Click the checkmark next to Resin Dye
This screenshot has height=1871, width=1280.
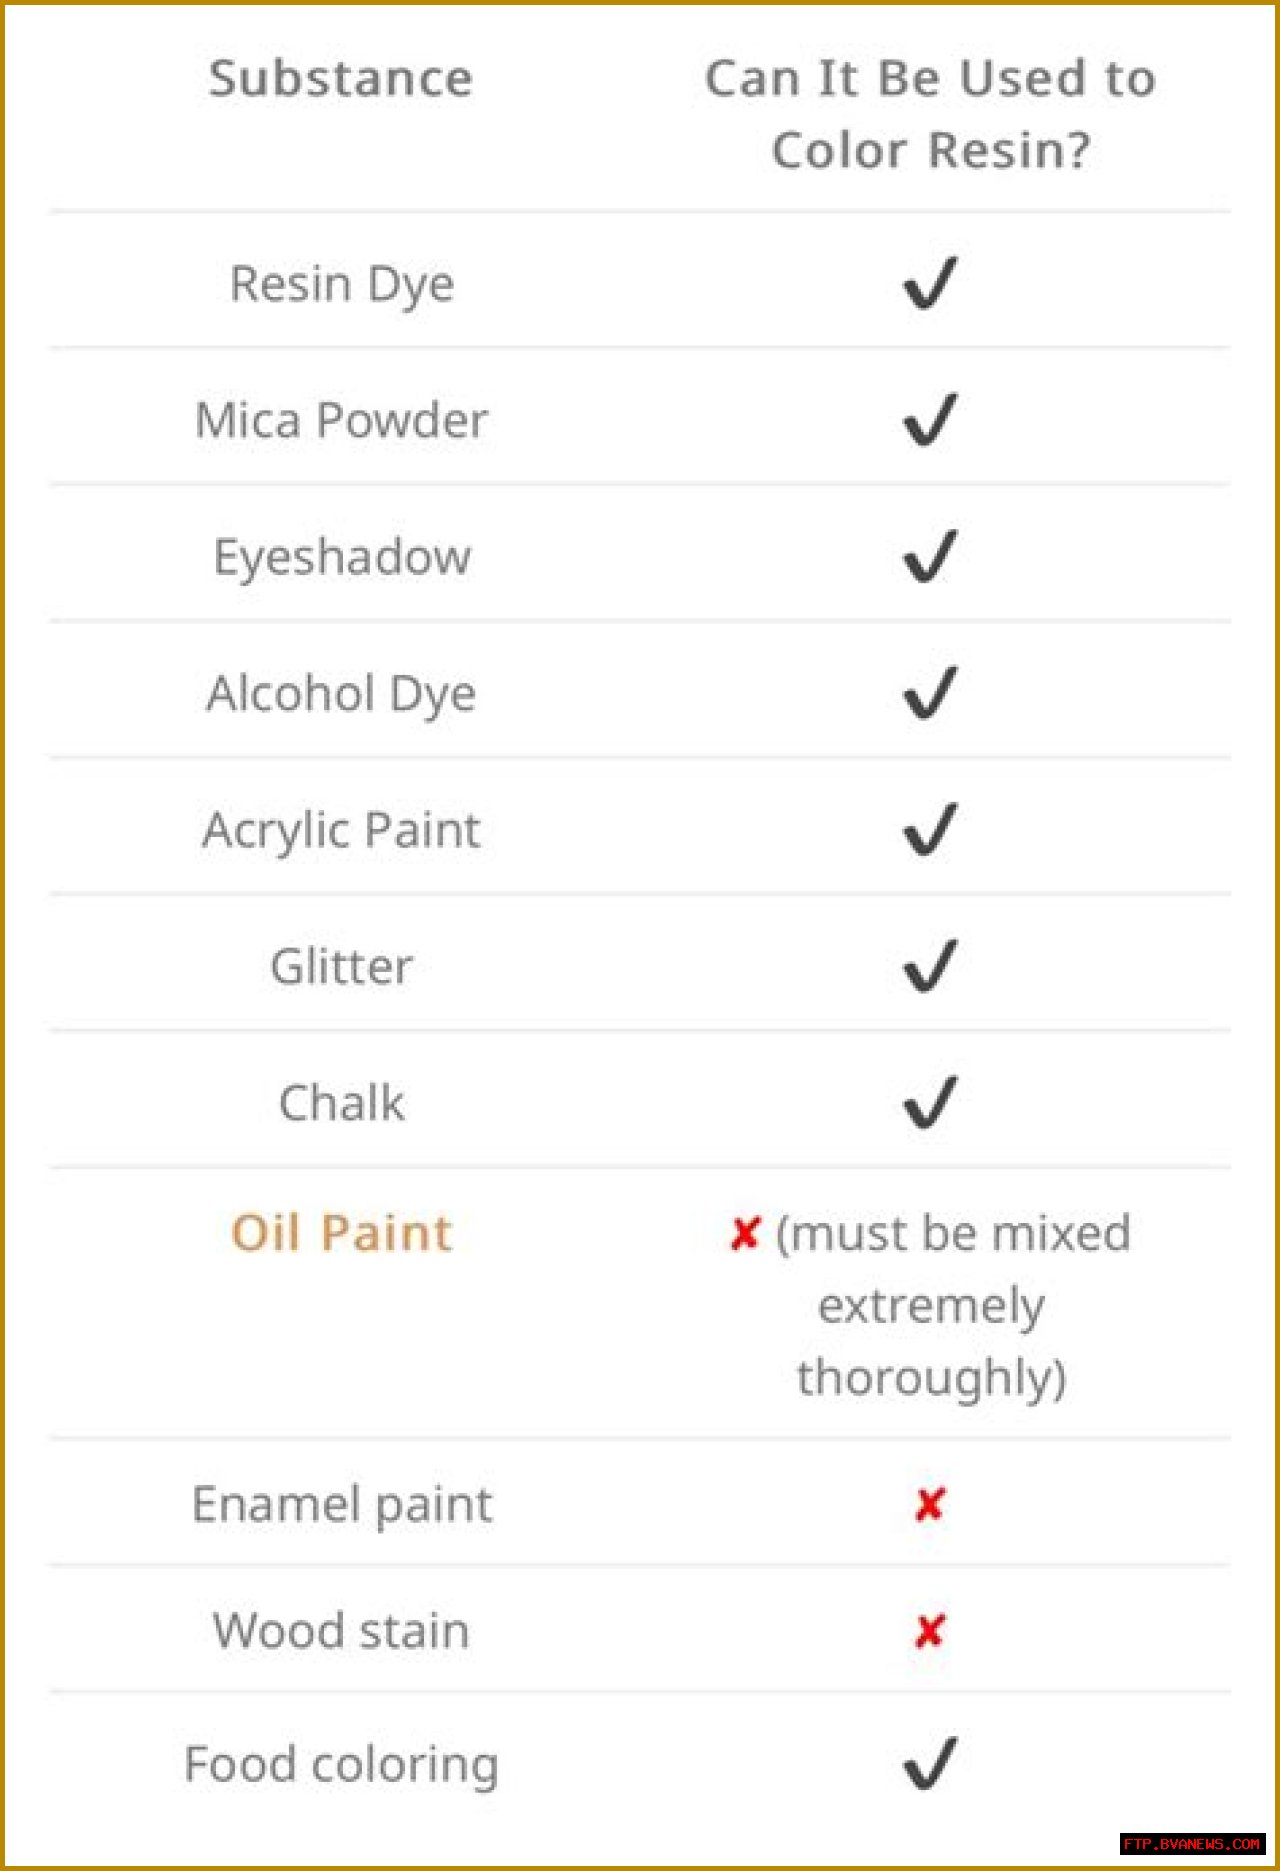[930, 284]
